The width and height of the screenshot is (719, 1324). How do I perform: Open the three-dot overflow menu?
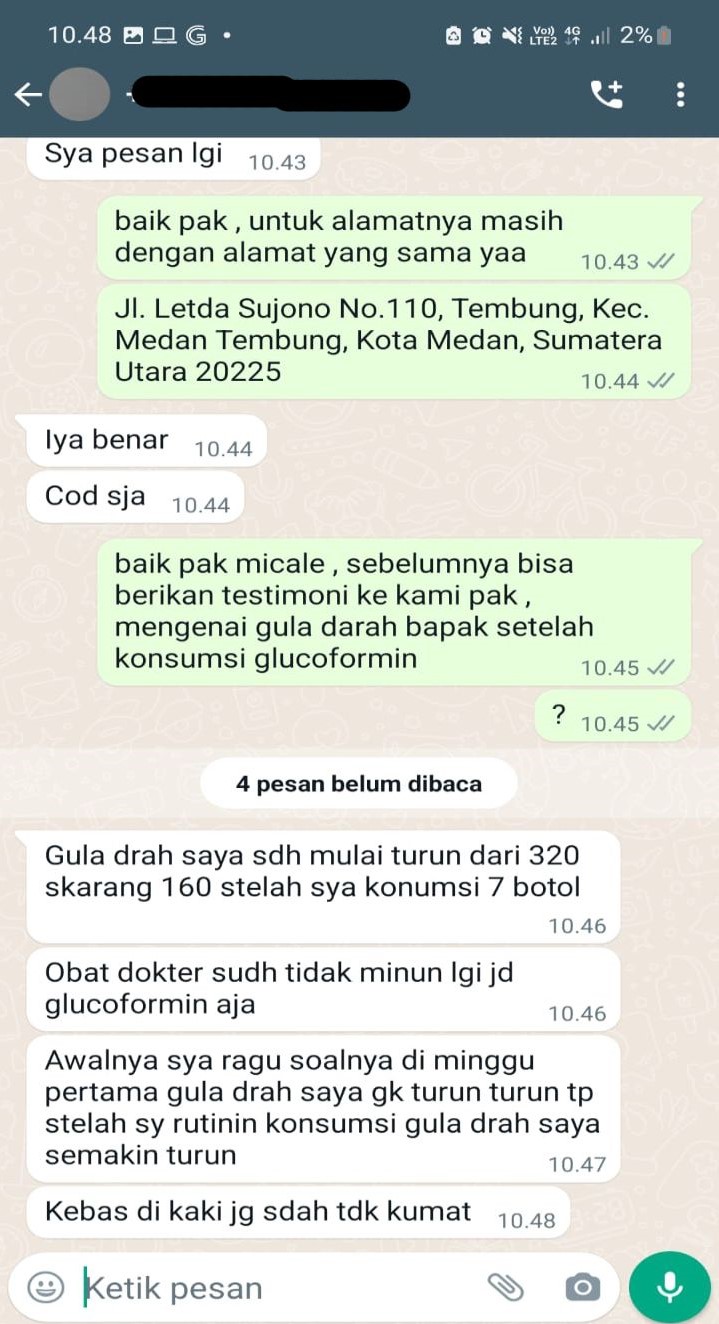click(x=680, y=95)
